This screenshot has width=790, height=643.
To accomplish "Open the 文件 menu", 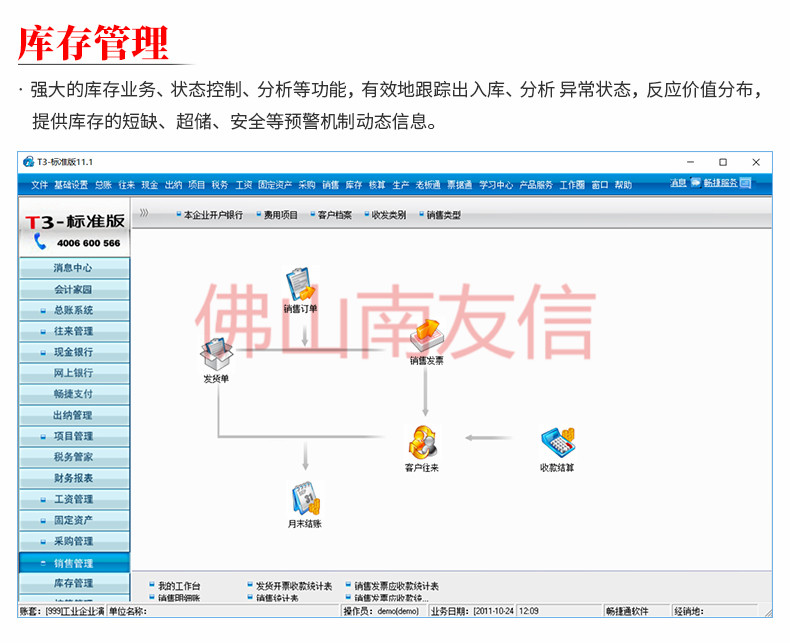I will pos(39,185).
